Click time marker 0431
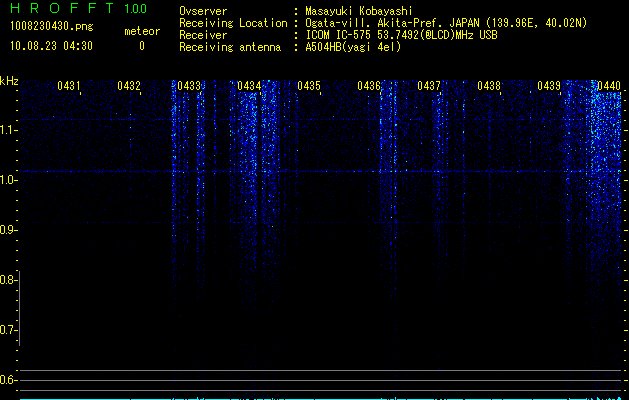 coord(69,86)
